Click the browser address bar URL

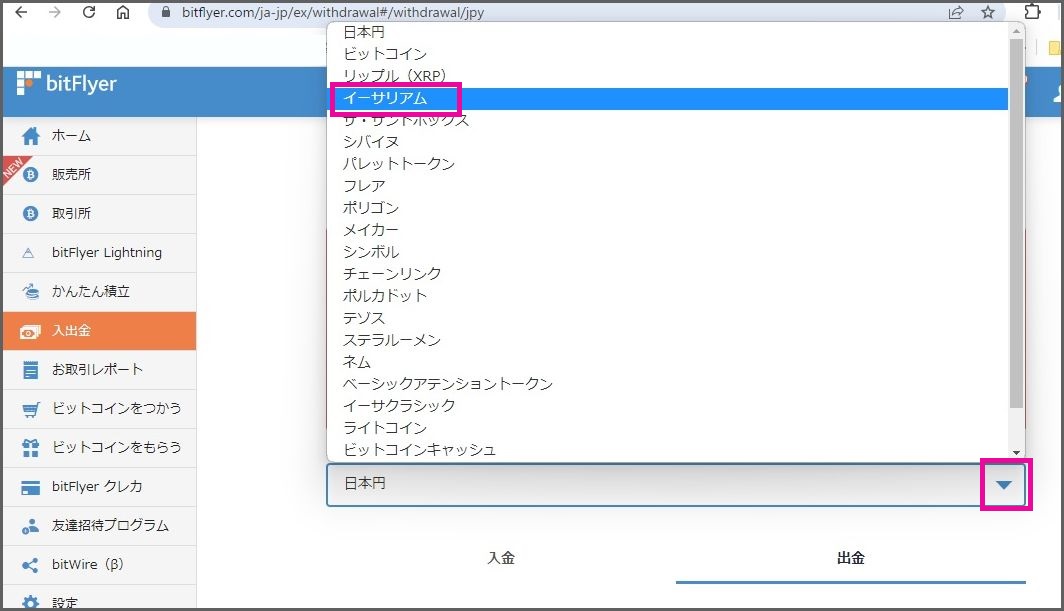tap(332, 12)
